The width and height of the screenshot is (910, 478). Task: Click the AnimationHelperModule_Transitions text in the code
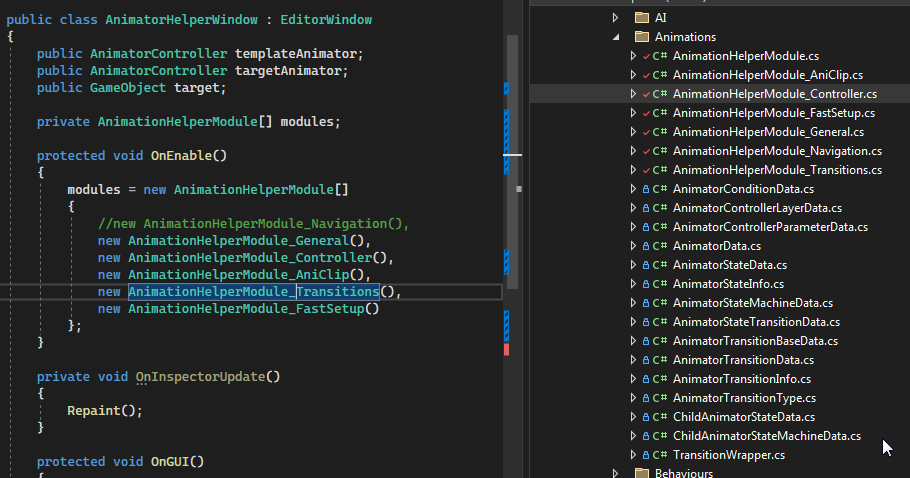[x=253, y=292]
